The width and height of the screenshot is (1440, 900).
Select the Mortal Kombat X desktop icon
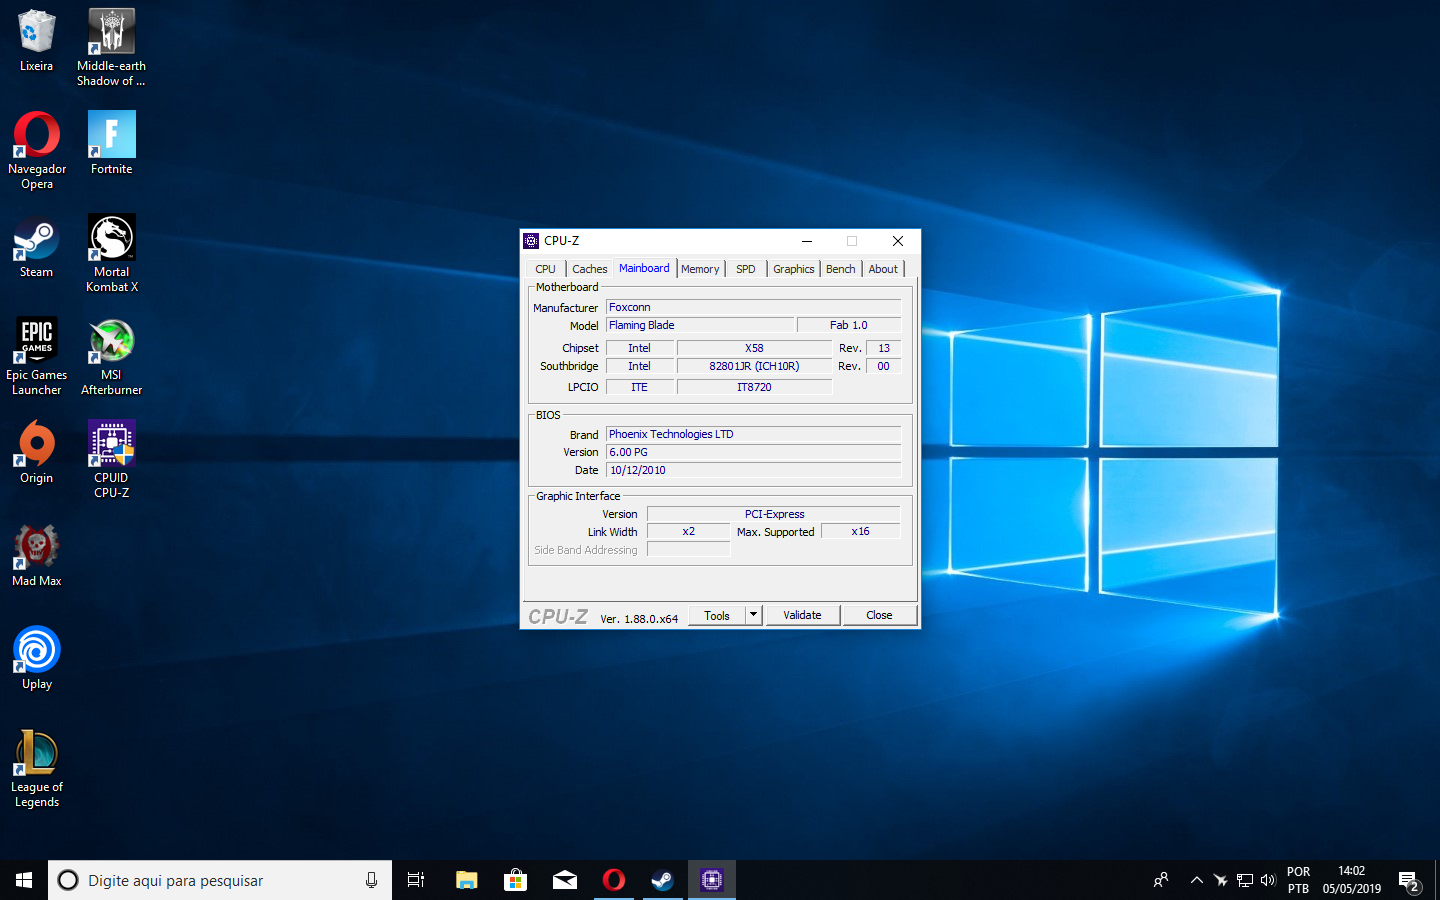pos(111,253)
